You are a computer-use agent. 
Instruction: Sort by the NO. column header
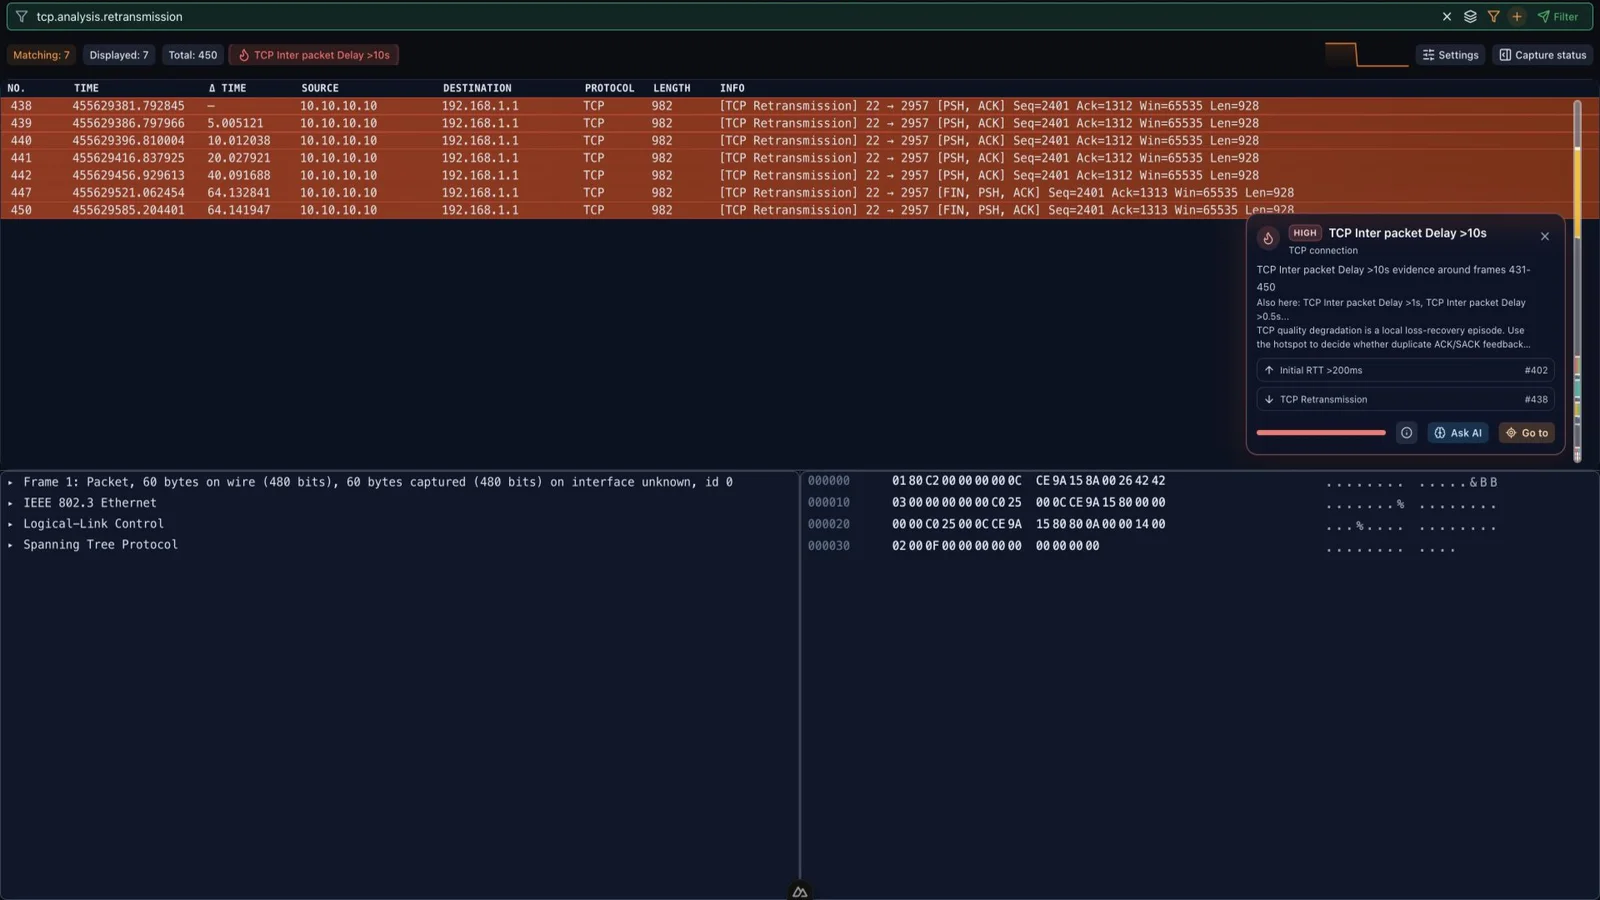point(16,88)
